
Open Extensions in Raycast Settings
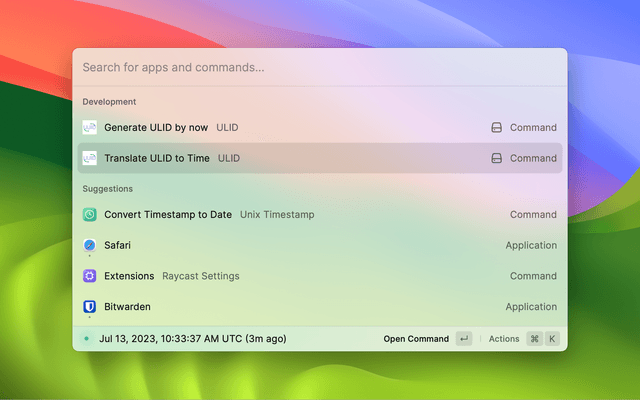point(129,276)
